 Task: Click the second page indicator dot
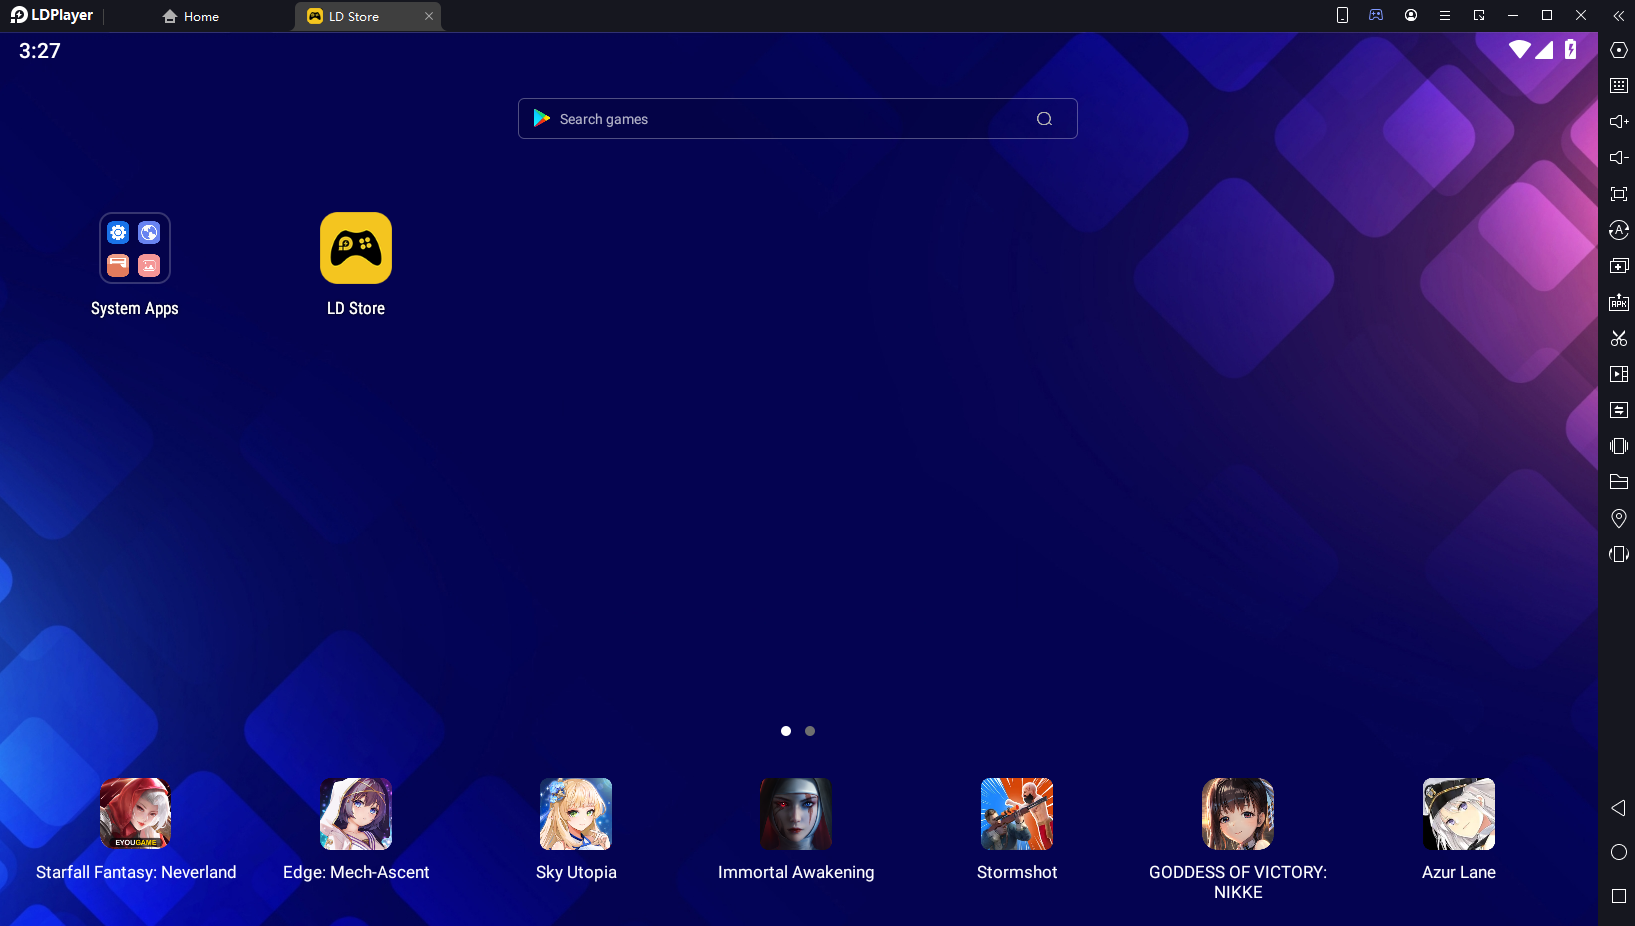tap(810, 731)
